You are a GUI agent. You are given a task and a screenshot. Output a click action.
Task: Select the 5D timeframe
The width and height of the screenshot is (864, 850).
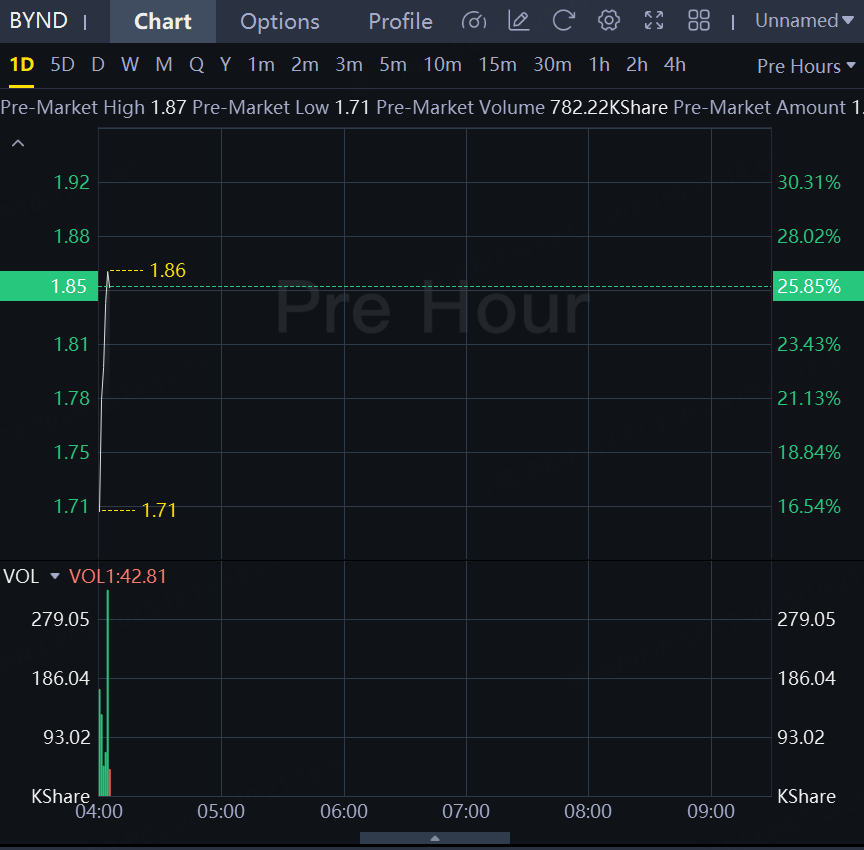pos(62,65)
